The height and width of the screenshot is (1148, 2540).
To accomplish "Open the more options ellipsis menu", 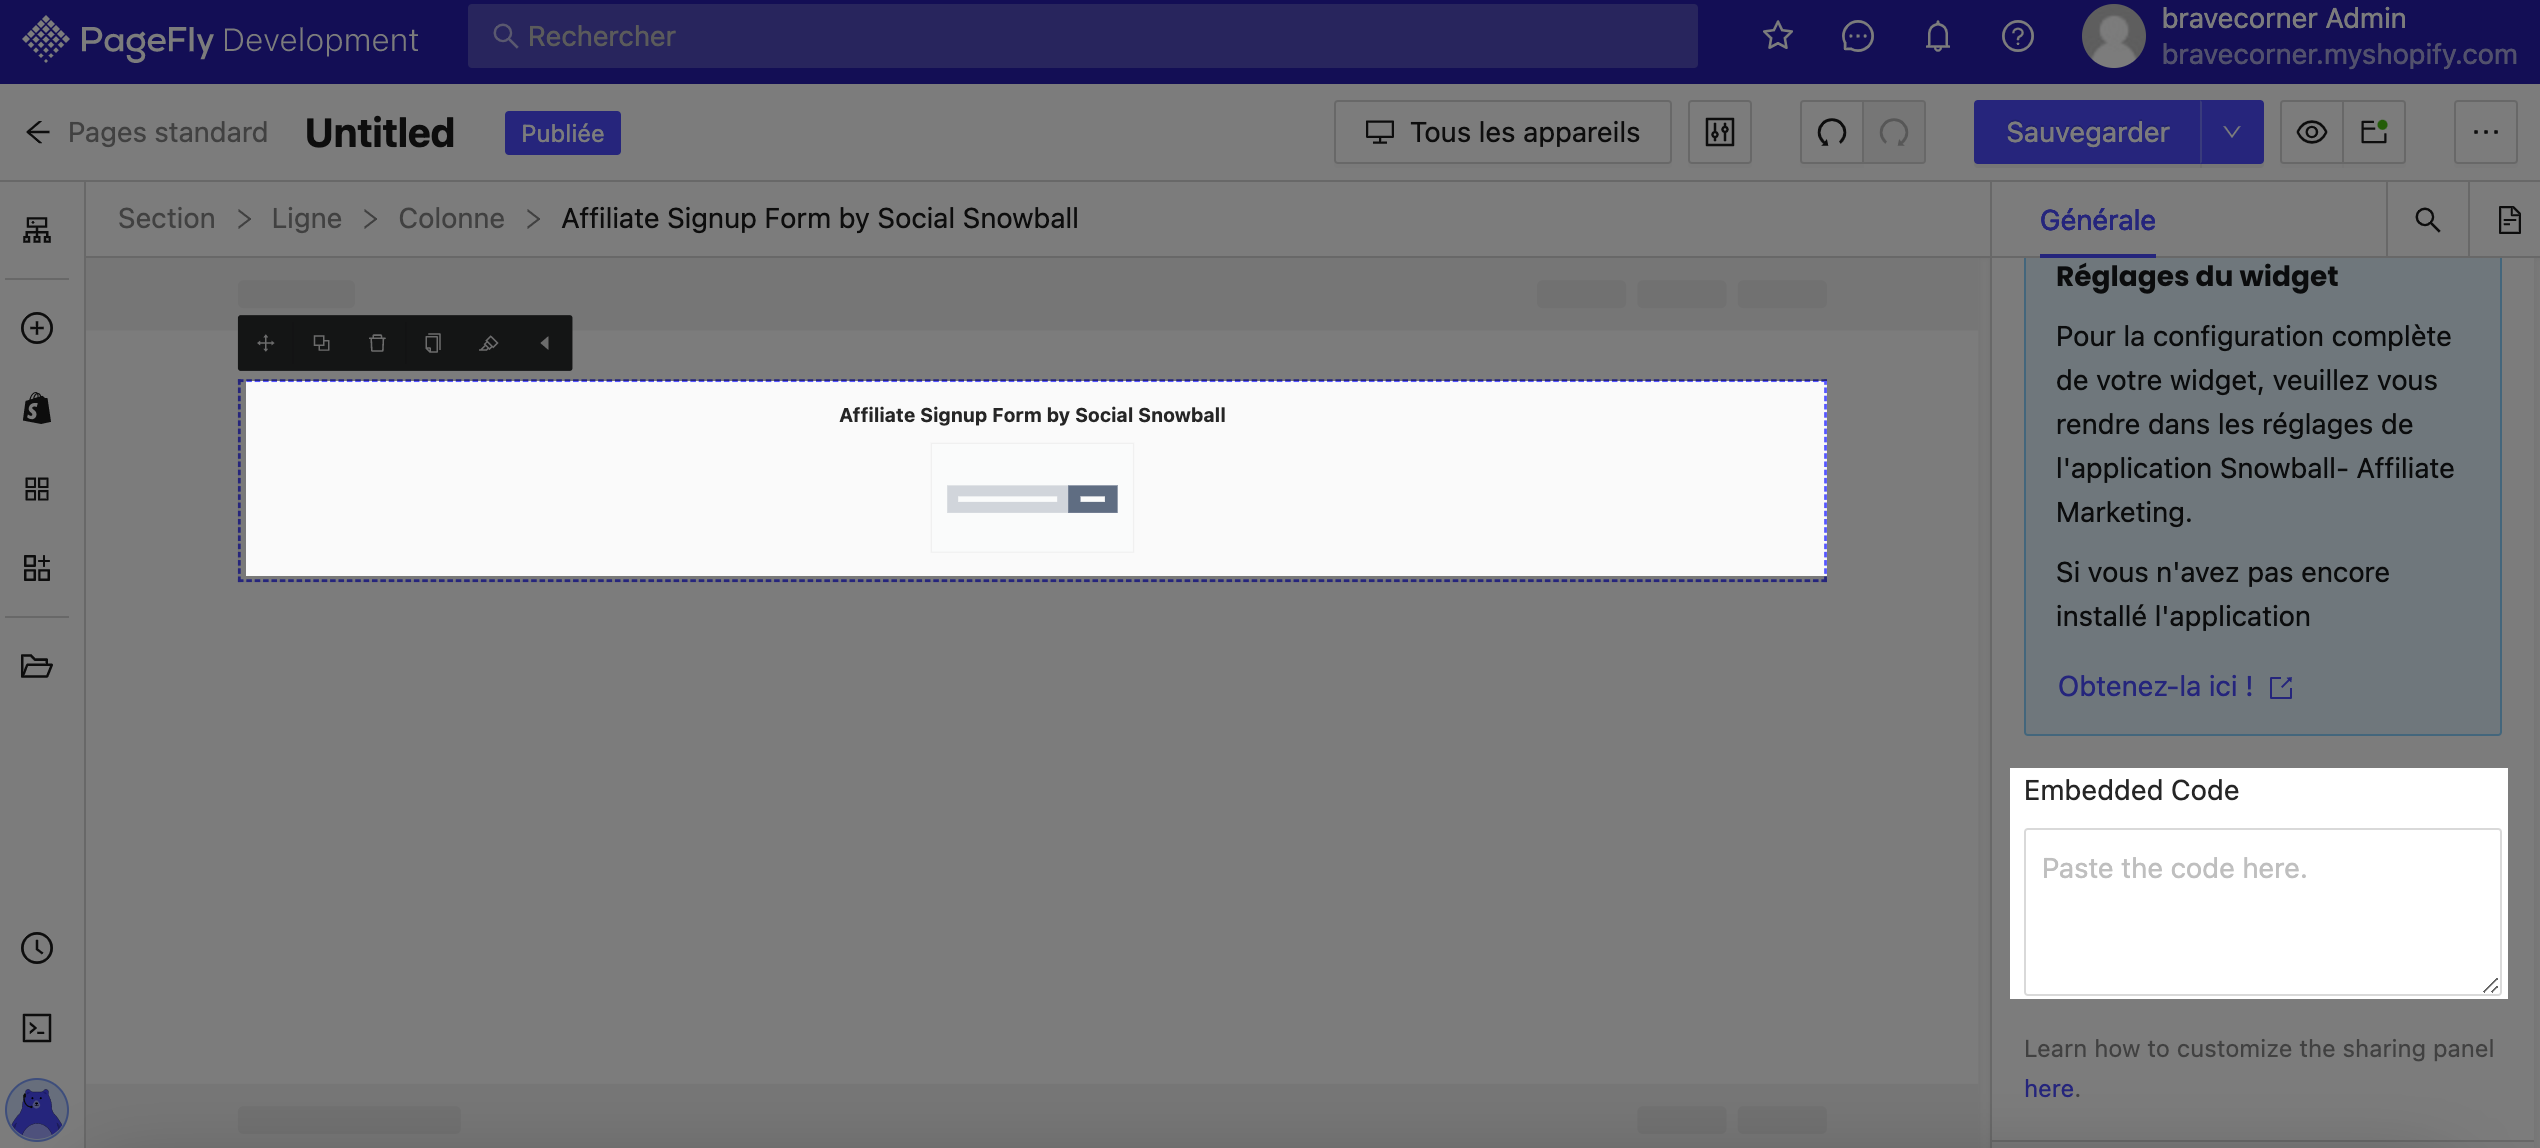I will click(x=2485, y=132).
